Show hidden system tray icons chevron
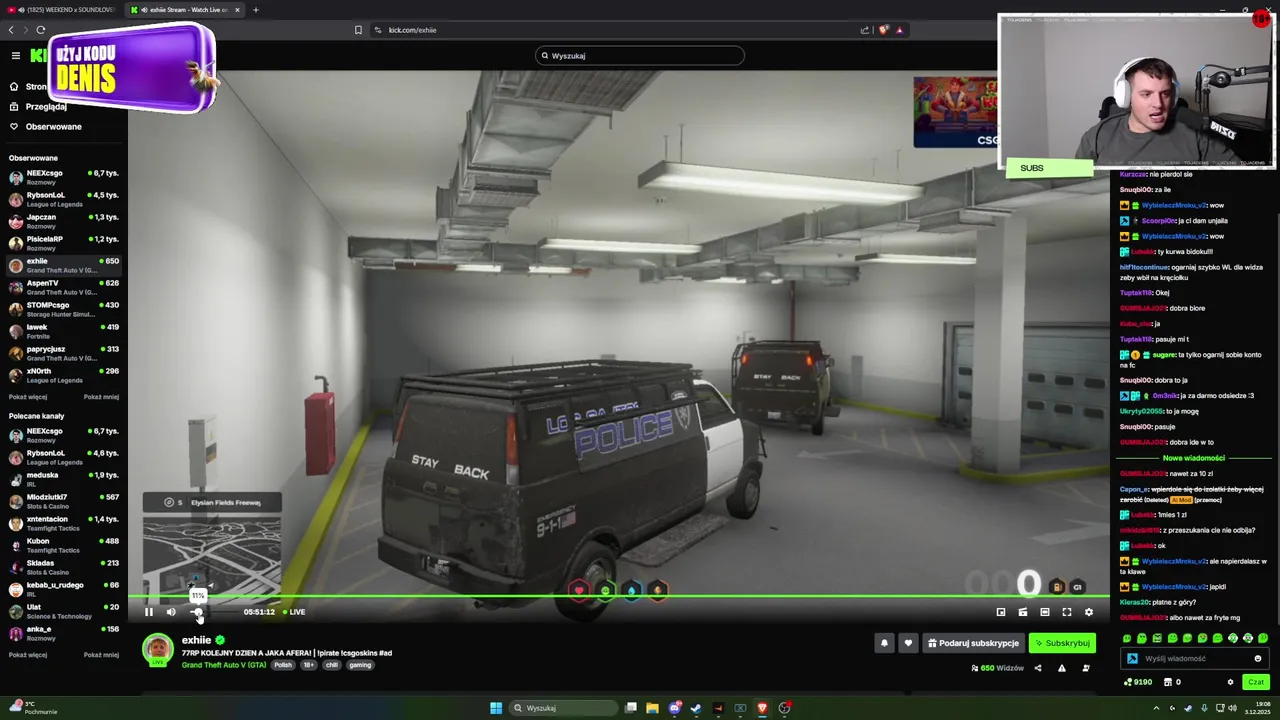This screenshot has width=1280, height=720. pos(1157,708)
